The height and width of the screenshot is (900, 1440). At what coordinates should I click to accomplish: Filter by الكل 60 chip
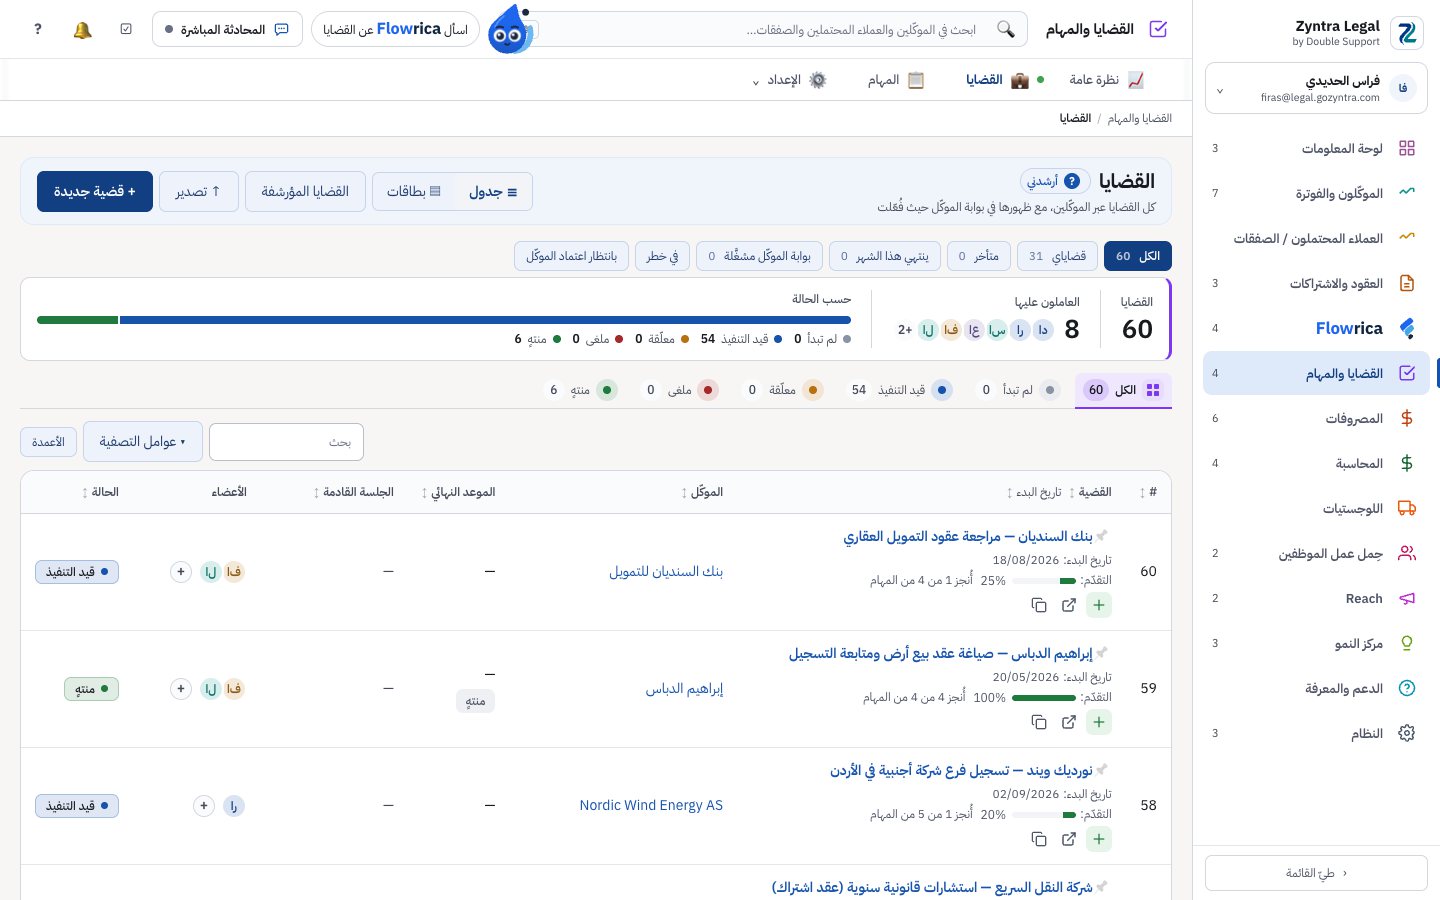[x=1138, y=256]
